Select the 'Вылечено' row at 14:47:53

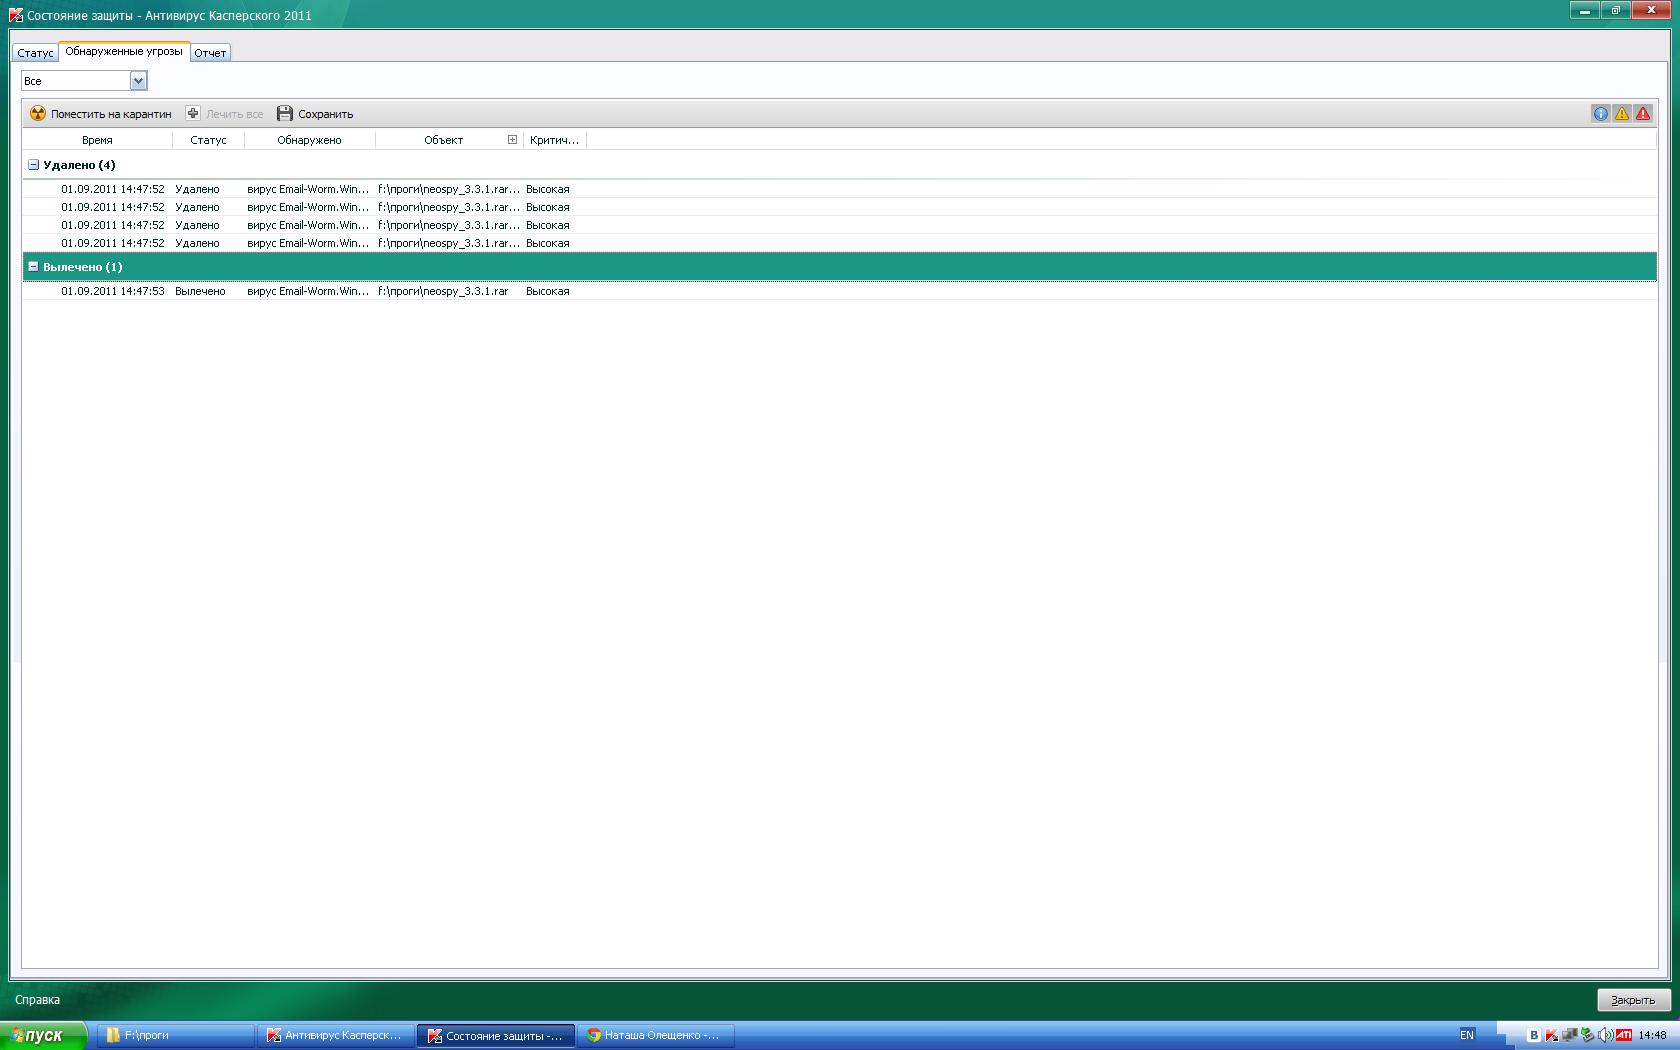[839, 291]
